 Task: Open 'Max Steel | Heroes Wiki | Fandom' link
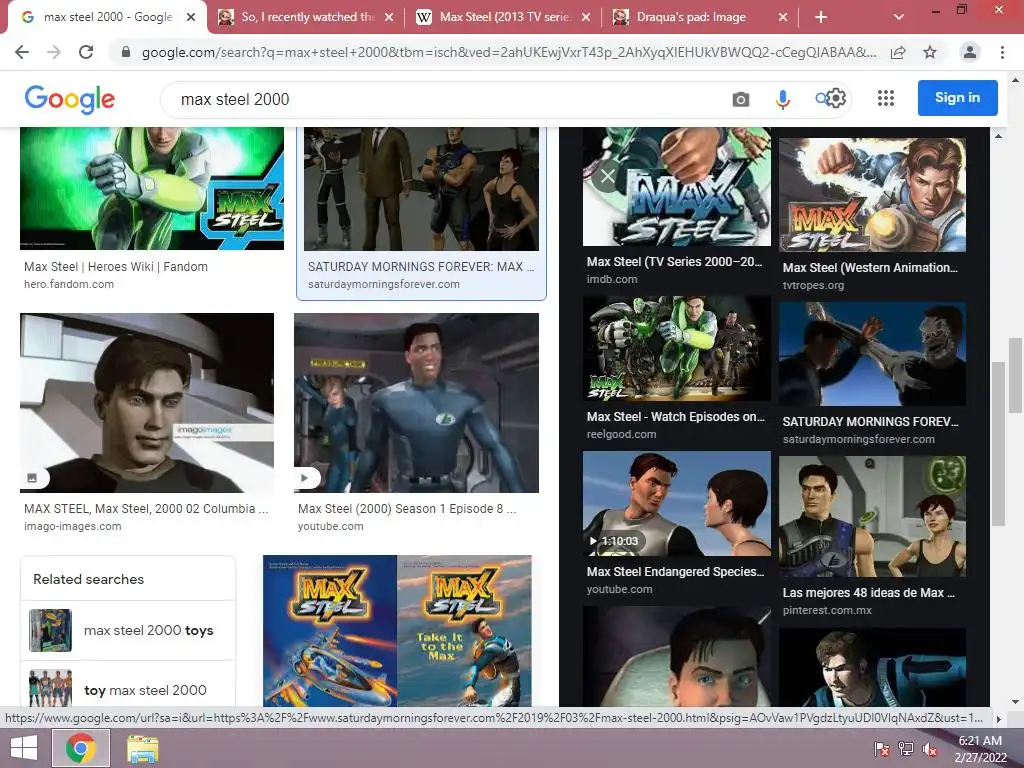click(116, 266)
